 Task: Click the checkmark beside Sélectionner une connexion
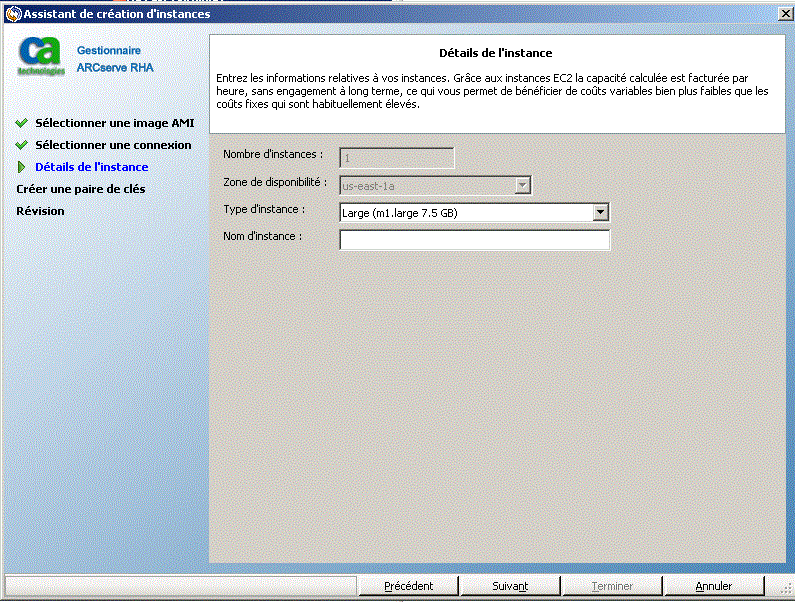tap(21, 145)
